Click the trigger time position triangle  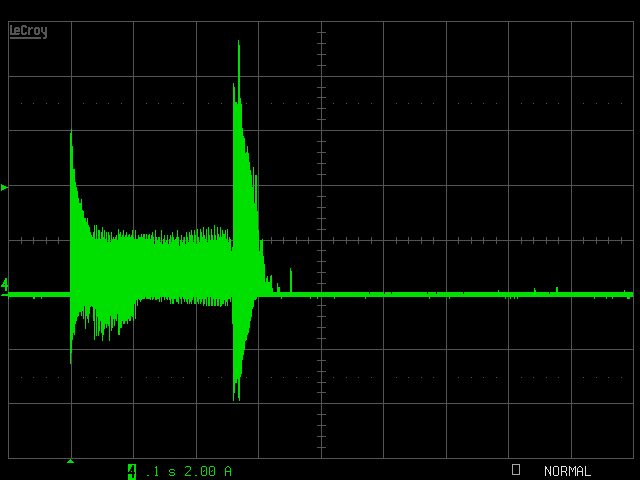(x=70, y=461)
